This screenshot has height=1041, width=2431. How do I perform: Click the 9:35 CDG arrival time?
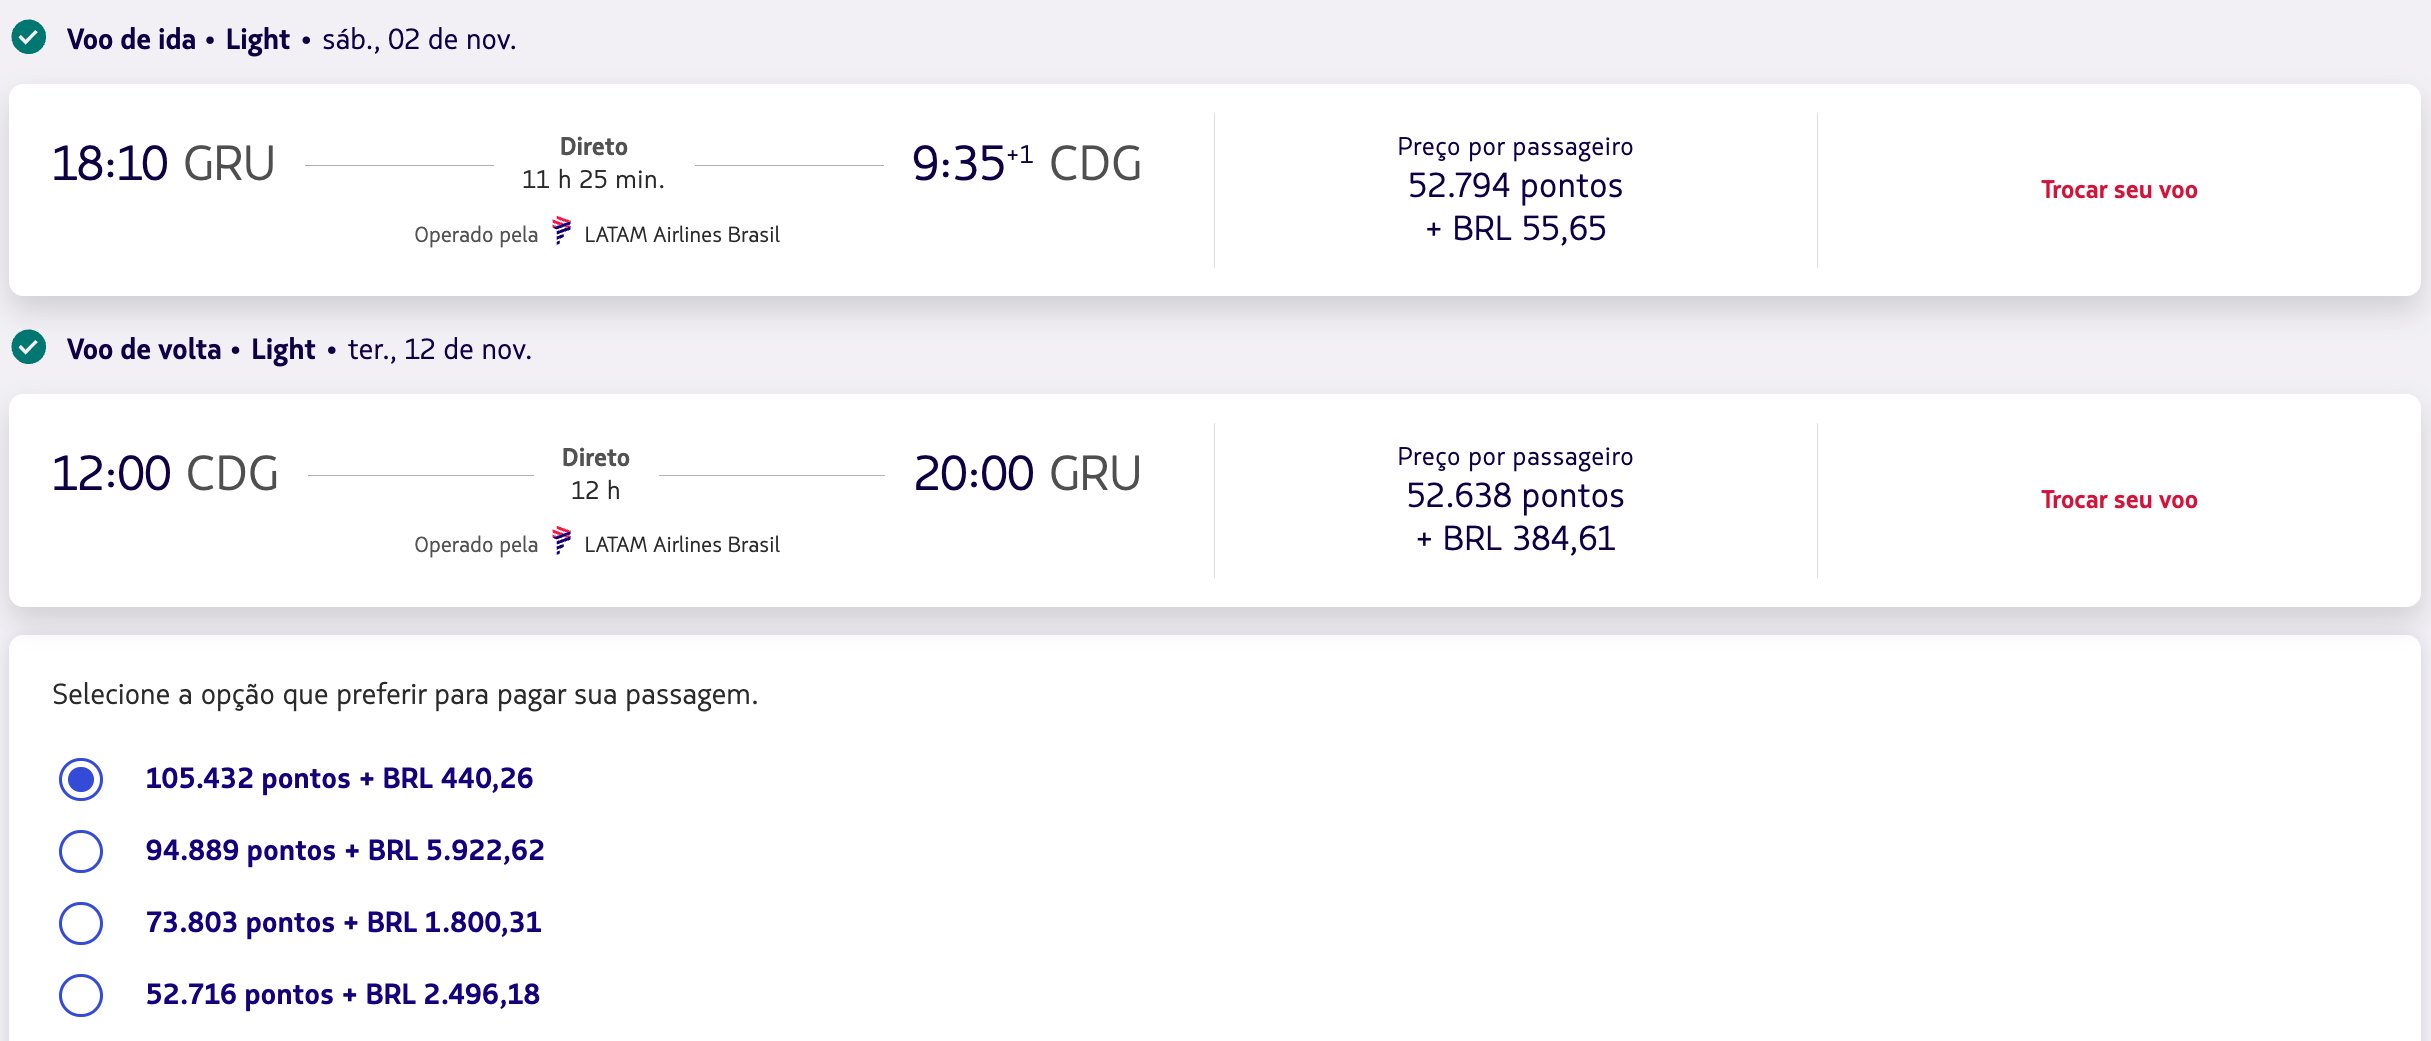1027,164
